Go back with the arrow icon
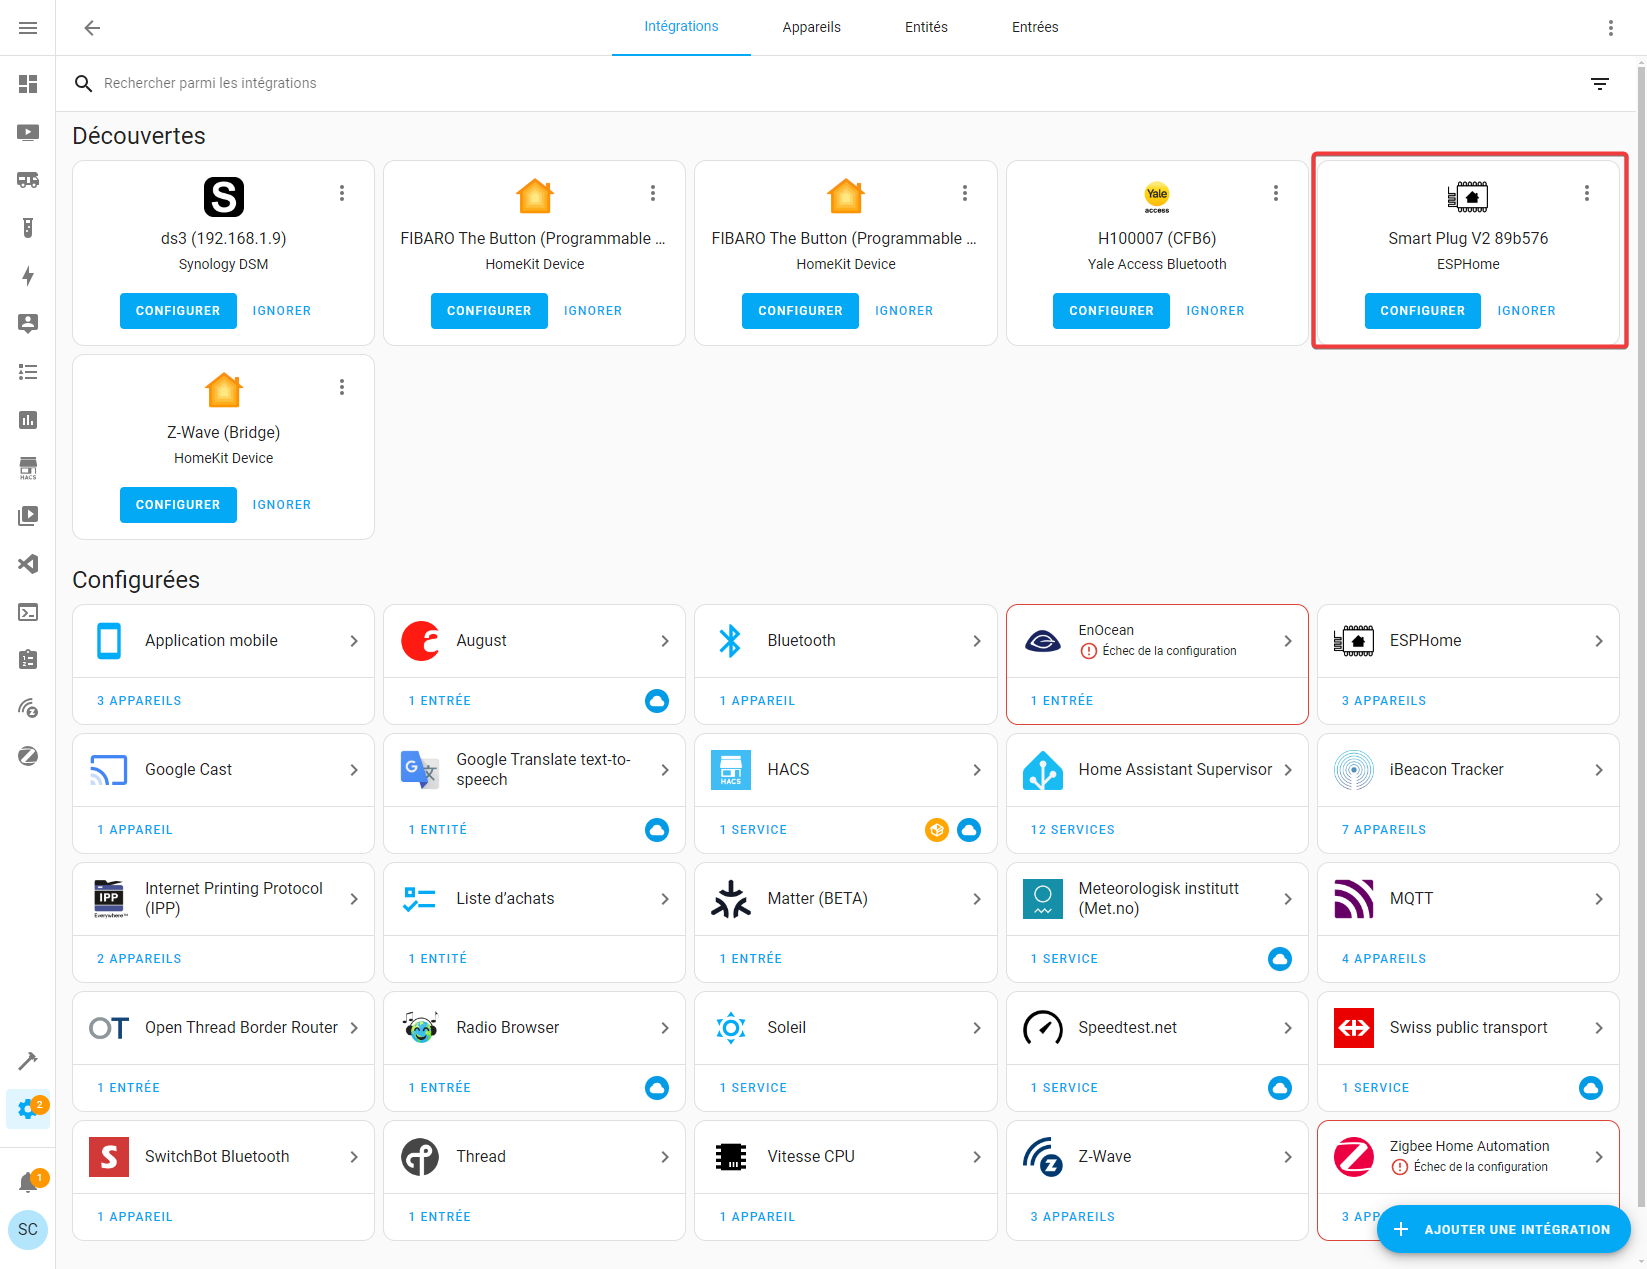The height and width of the screenshot is (1269, 1647). pyautogui.click(x=92, y=28)
